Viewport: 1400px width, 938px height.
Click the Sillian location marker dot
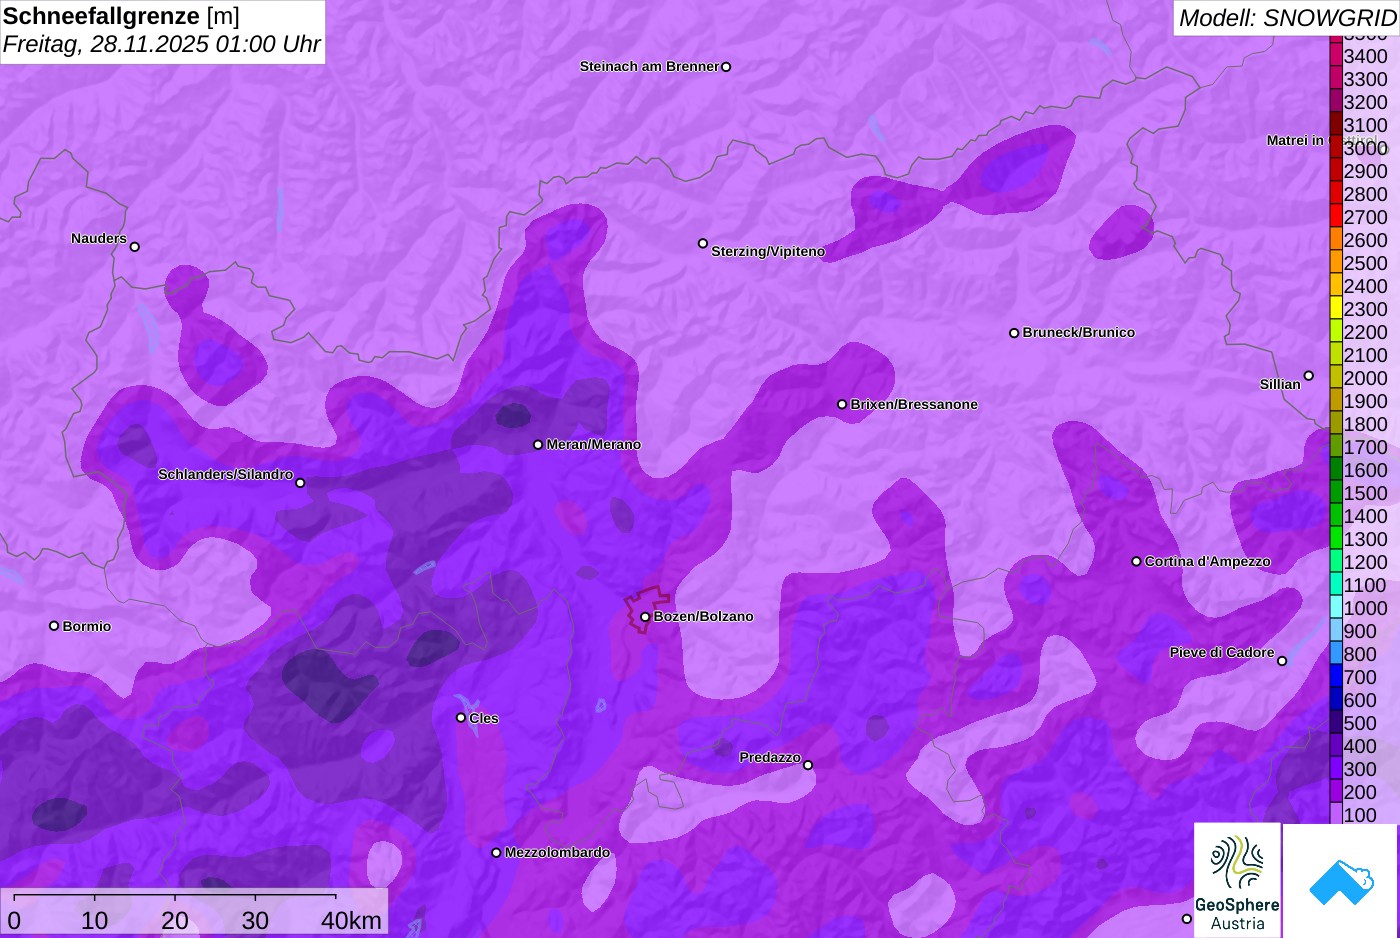(1309, 376)
